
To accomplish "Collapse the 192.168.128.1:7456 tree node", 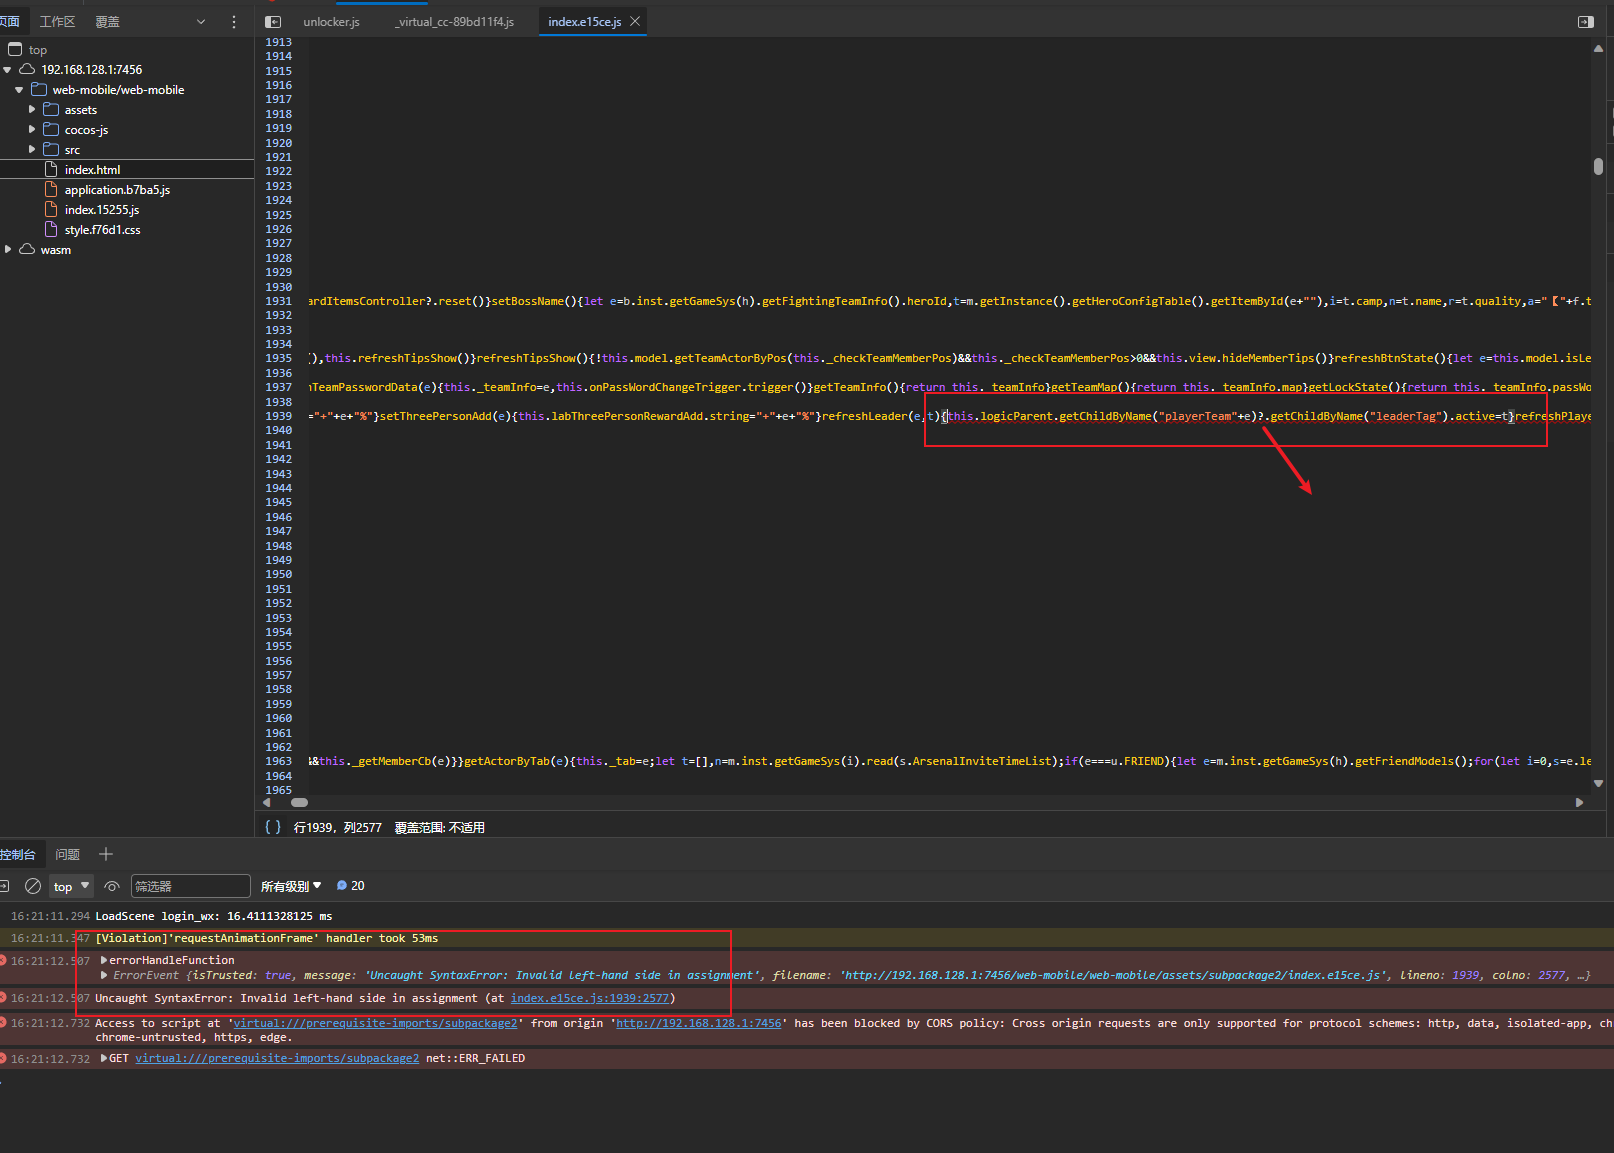I will pos(8,69).
